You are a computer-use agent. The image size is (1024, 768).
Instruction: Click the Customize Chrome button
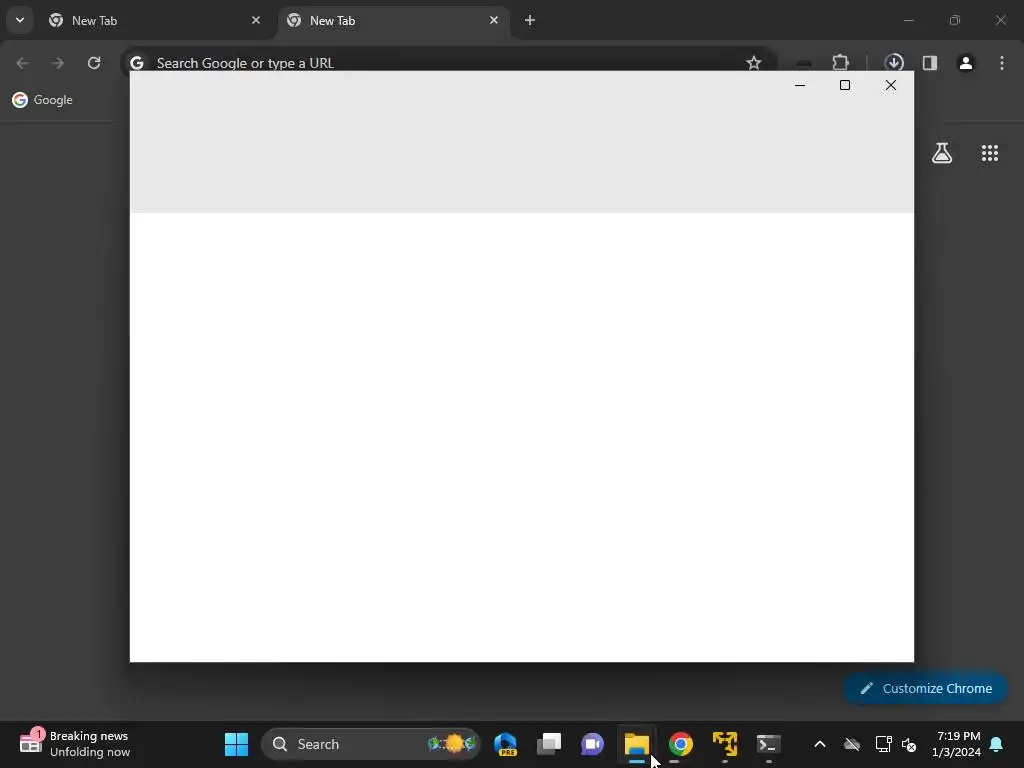point(925,688)
